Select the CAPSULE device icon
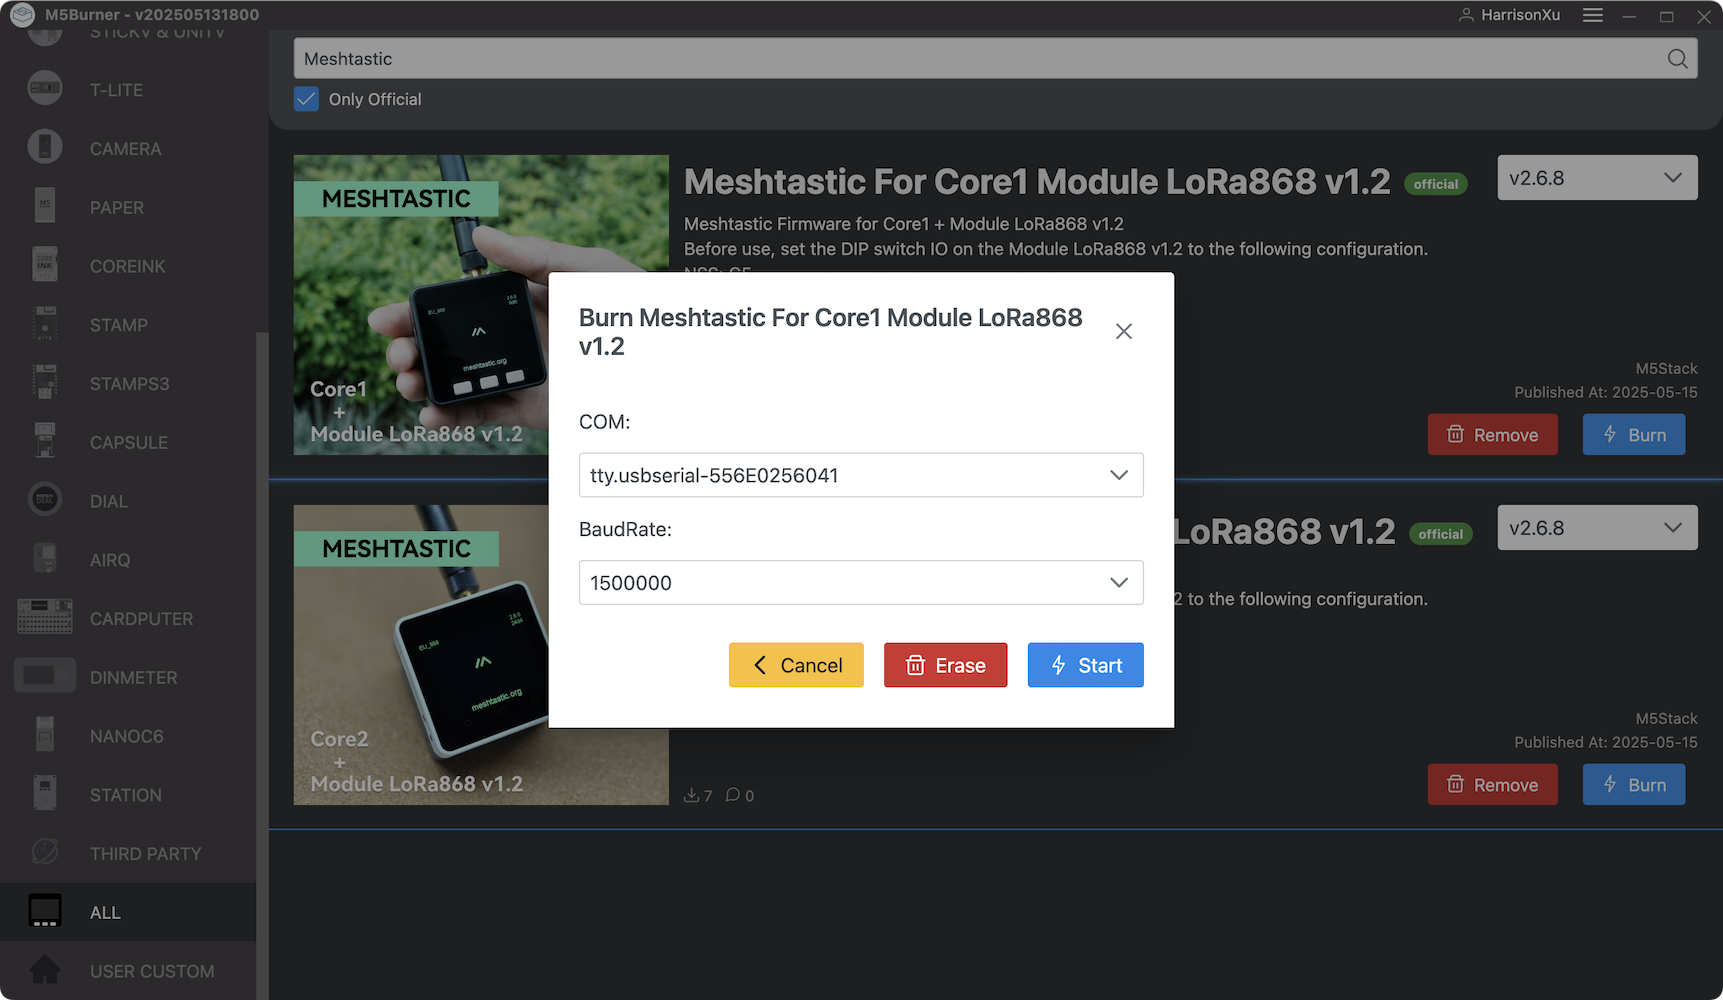Screen dimensions: 1723x1000 [x=45, y=441]
